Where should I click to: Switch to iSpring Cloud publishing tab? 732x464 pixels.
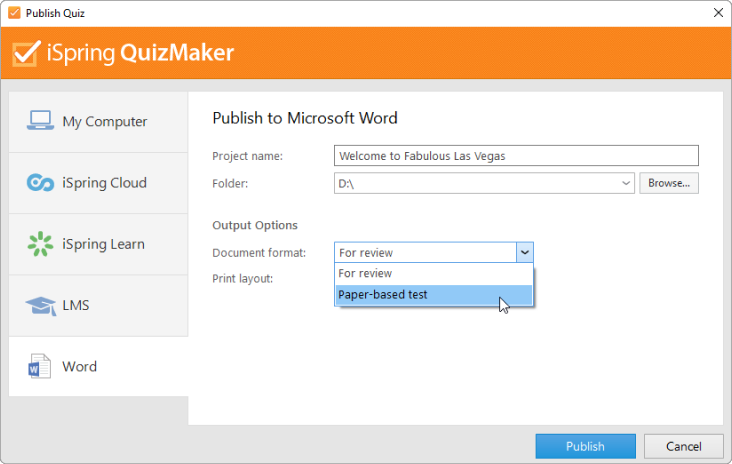(x=99, y=183)
